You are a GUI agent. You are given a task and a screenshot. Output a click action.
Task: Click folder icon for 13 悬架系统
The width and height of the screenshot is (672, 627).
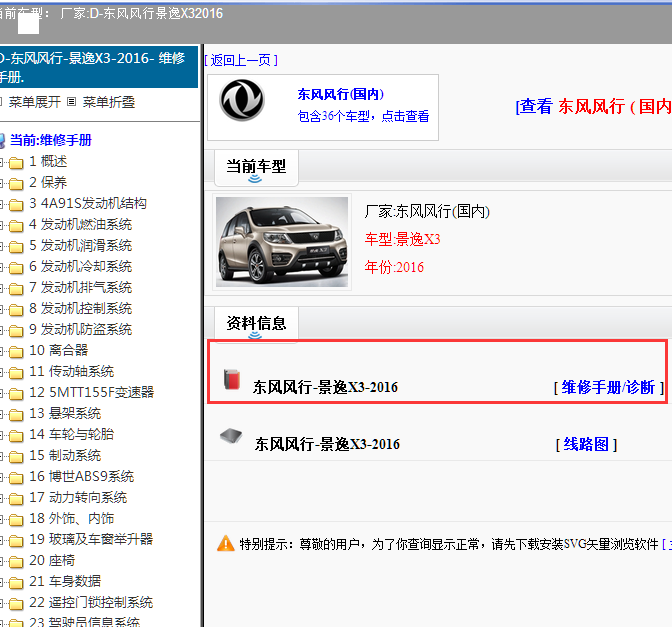[16, 415]
